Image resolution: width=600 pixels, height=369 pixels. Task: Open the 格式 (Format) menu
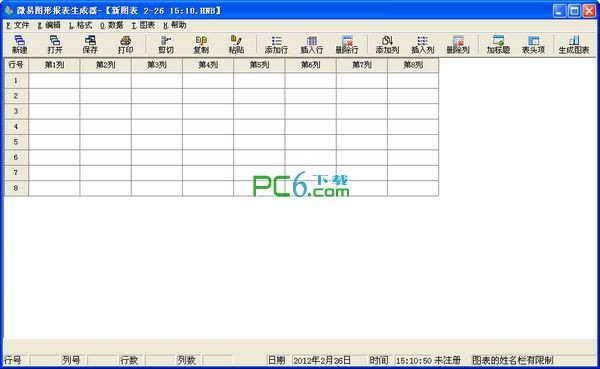pos(80,25)
